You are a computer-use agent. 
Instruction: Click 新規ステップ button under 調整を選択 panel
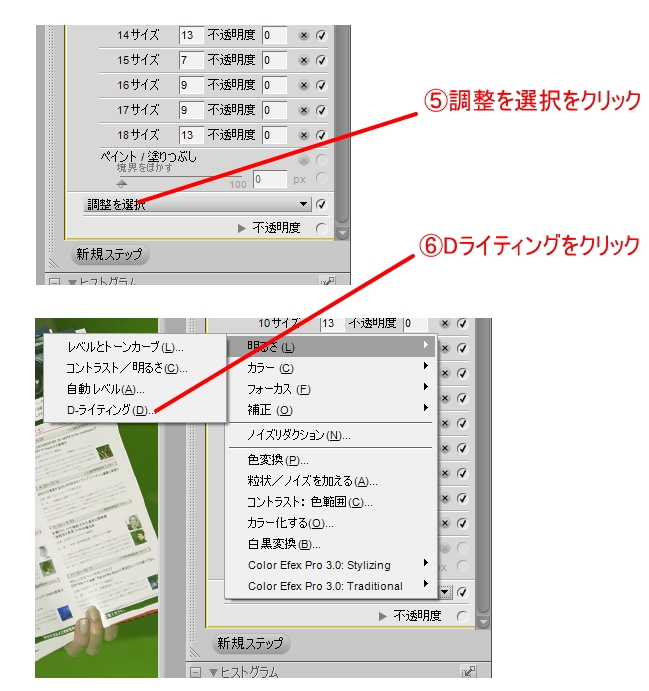coord(110,254)
